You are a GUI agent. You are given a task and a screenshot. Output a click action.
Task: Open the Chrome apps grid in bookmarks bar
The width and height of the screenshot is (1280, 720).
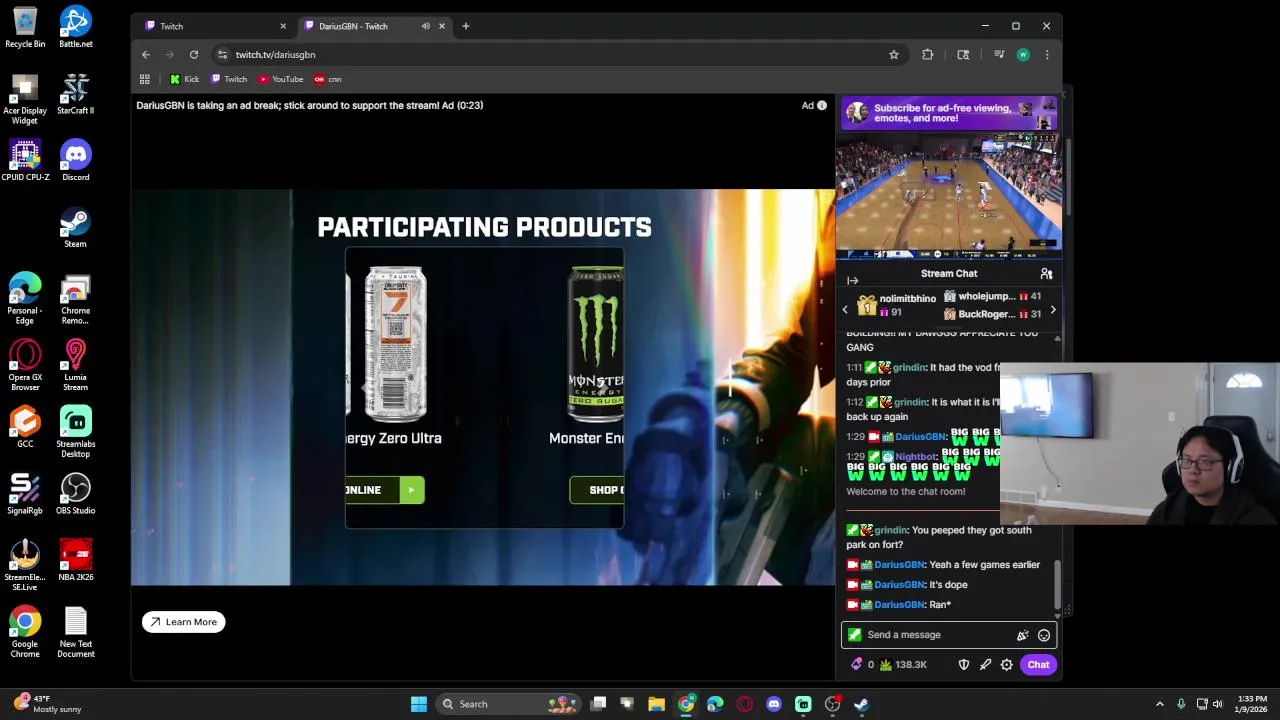pos(145,79)
